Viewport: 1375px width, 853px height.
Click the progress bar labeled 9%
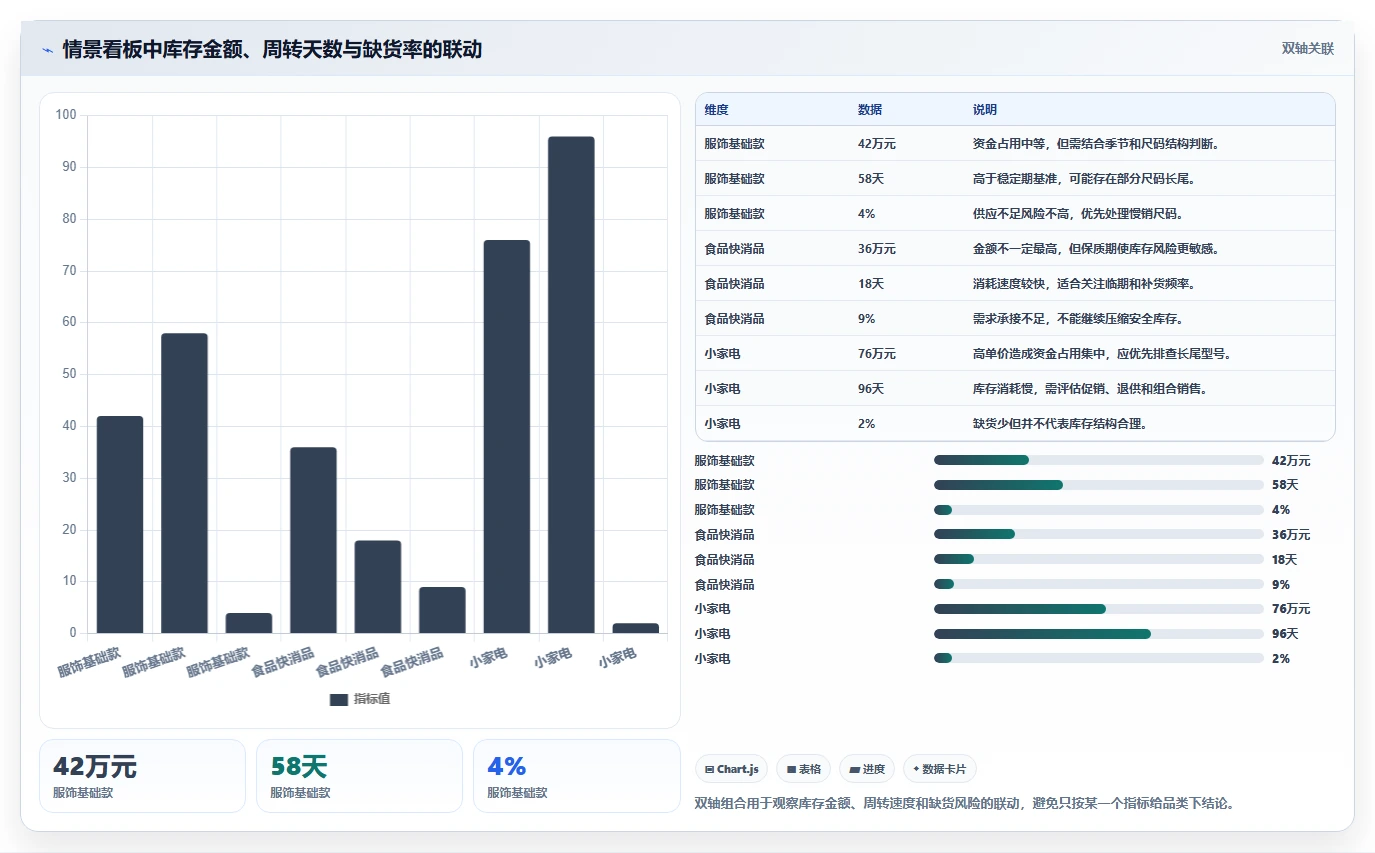pyautogui.click(x=1099, y=584)
